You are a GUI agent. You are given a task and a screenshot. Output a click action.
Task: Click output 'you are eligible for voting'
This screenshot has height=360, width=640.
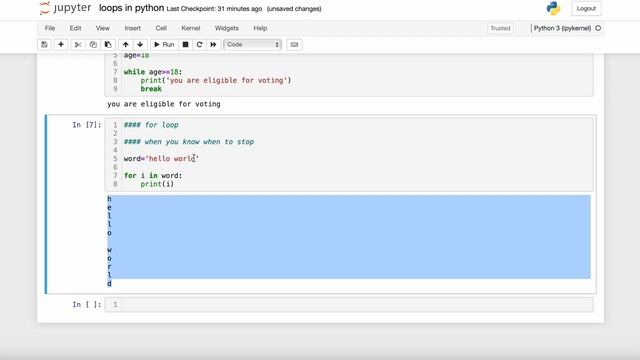(x=164, y=104)
